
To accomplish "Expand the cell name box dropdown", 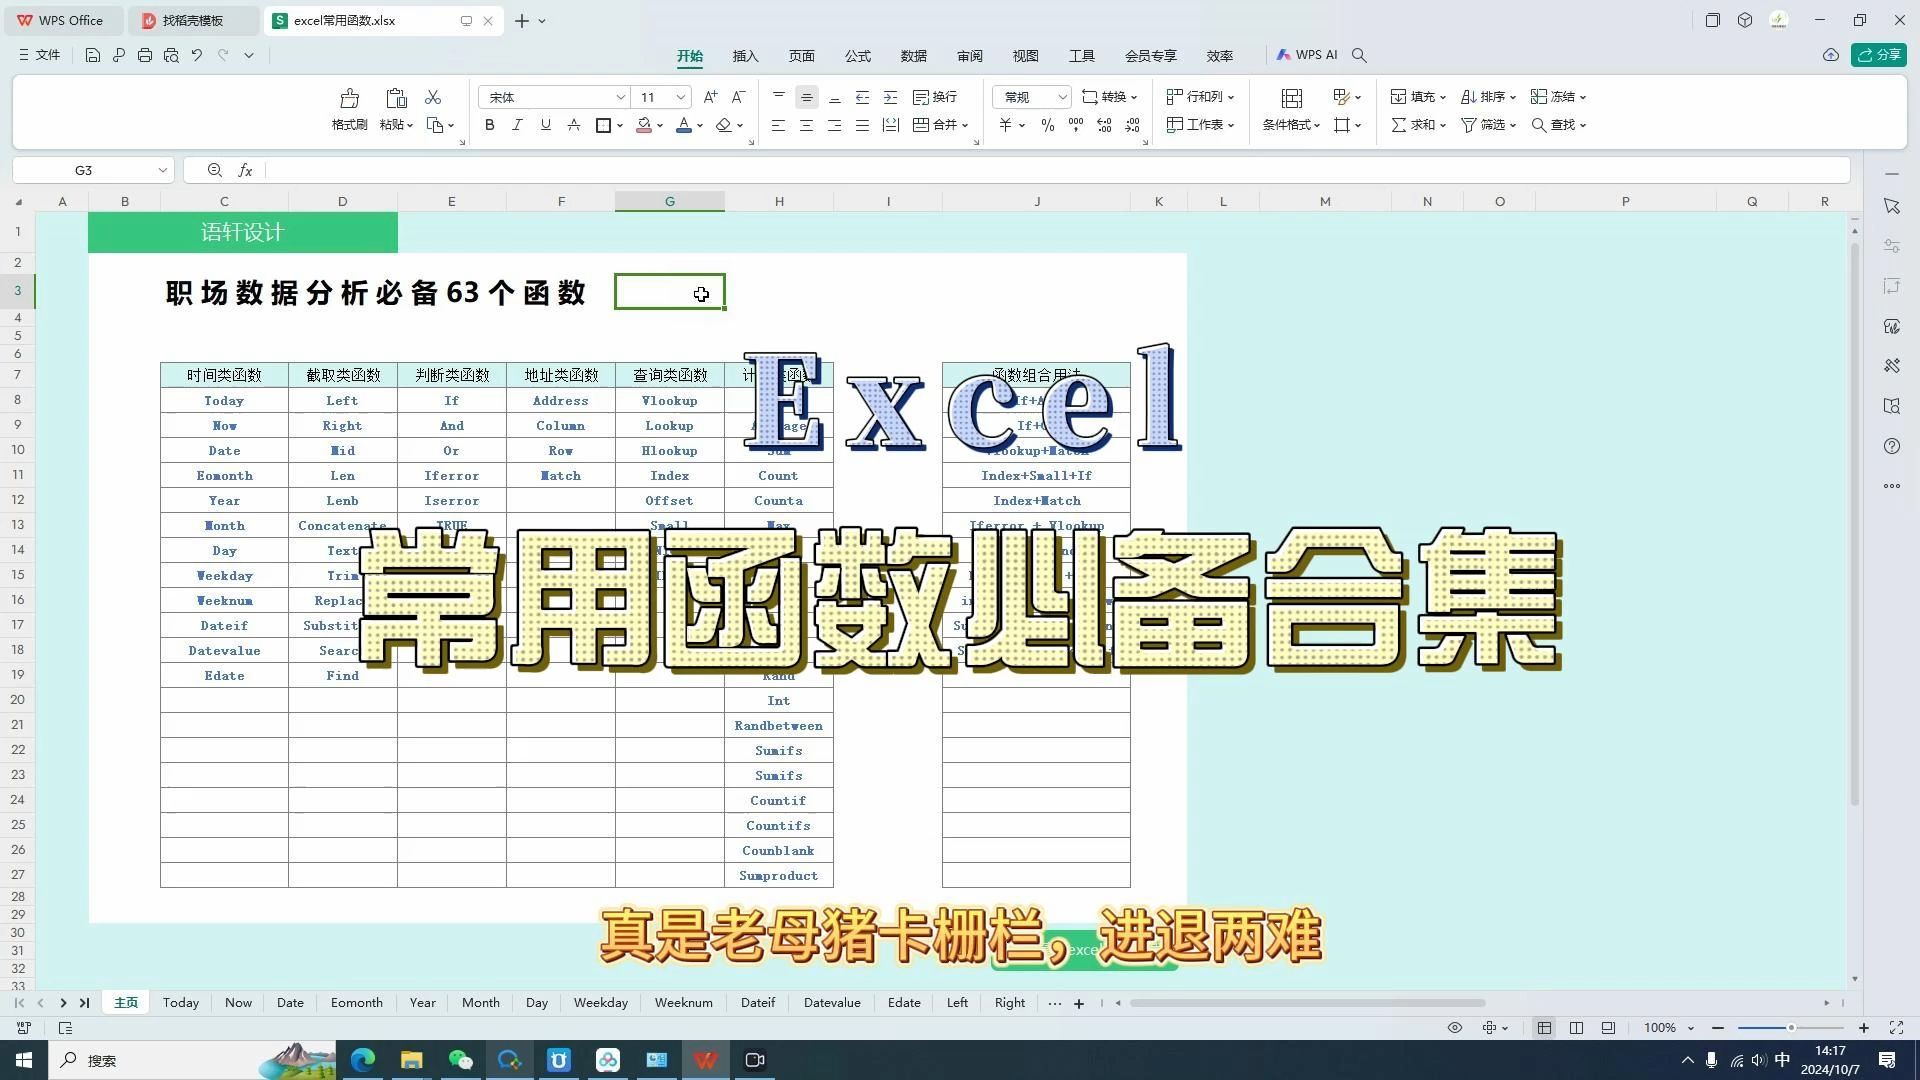I will tap(162, 170).
